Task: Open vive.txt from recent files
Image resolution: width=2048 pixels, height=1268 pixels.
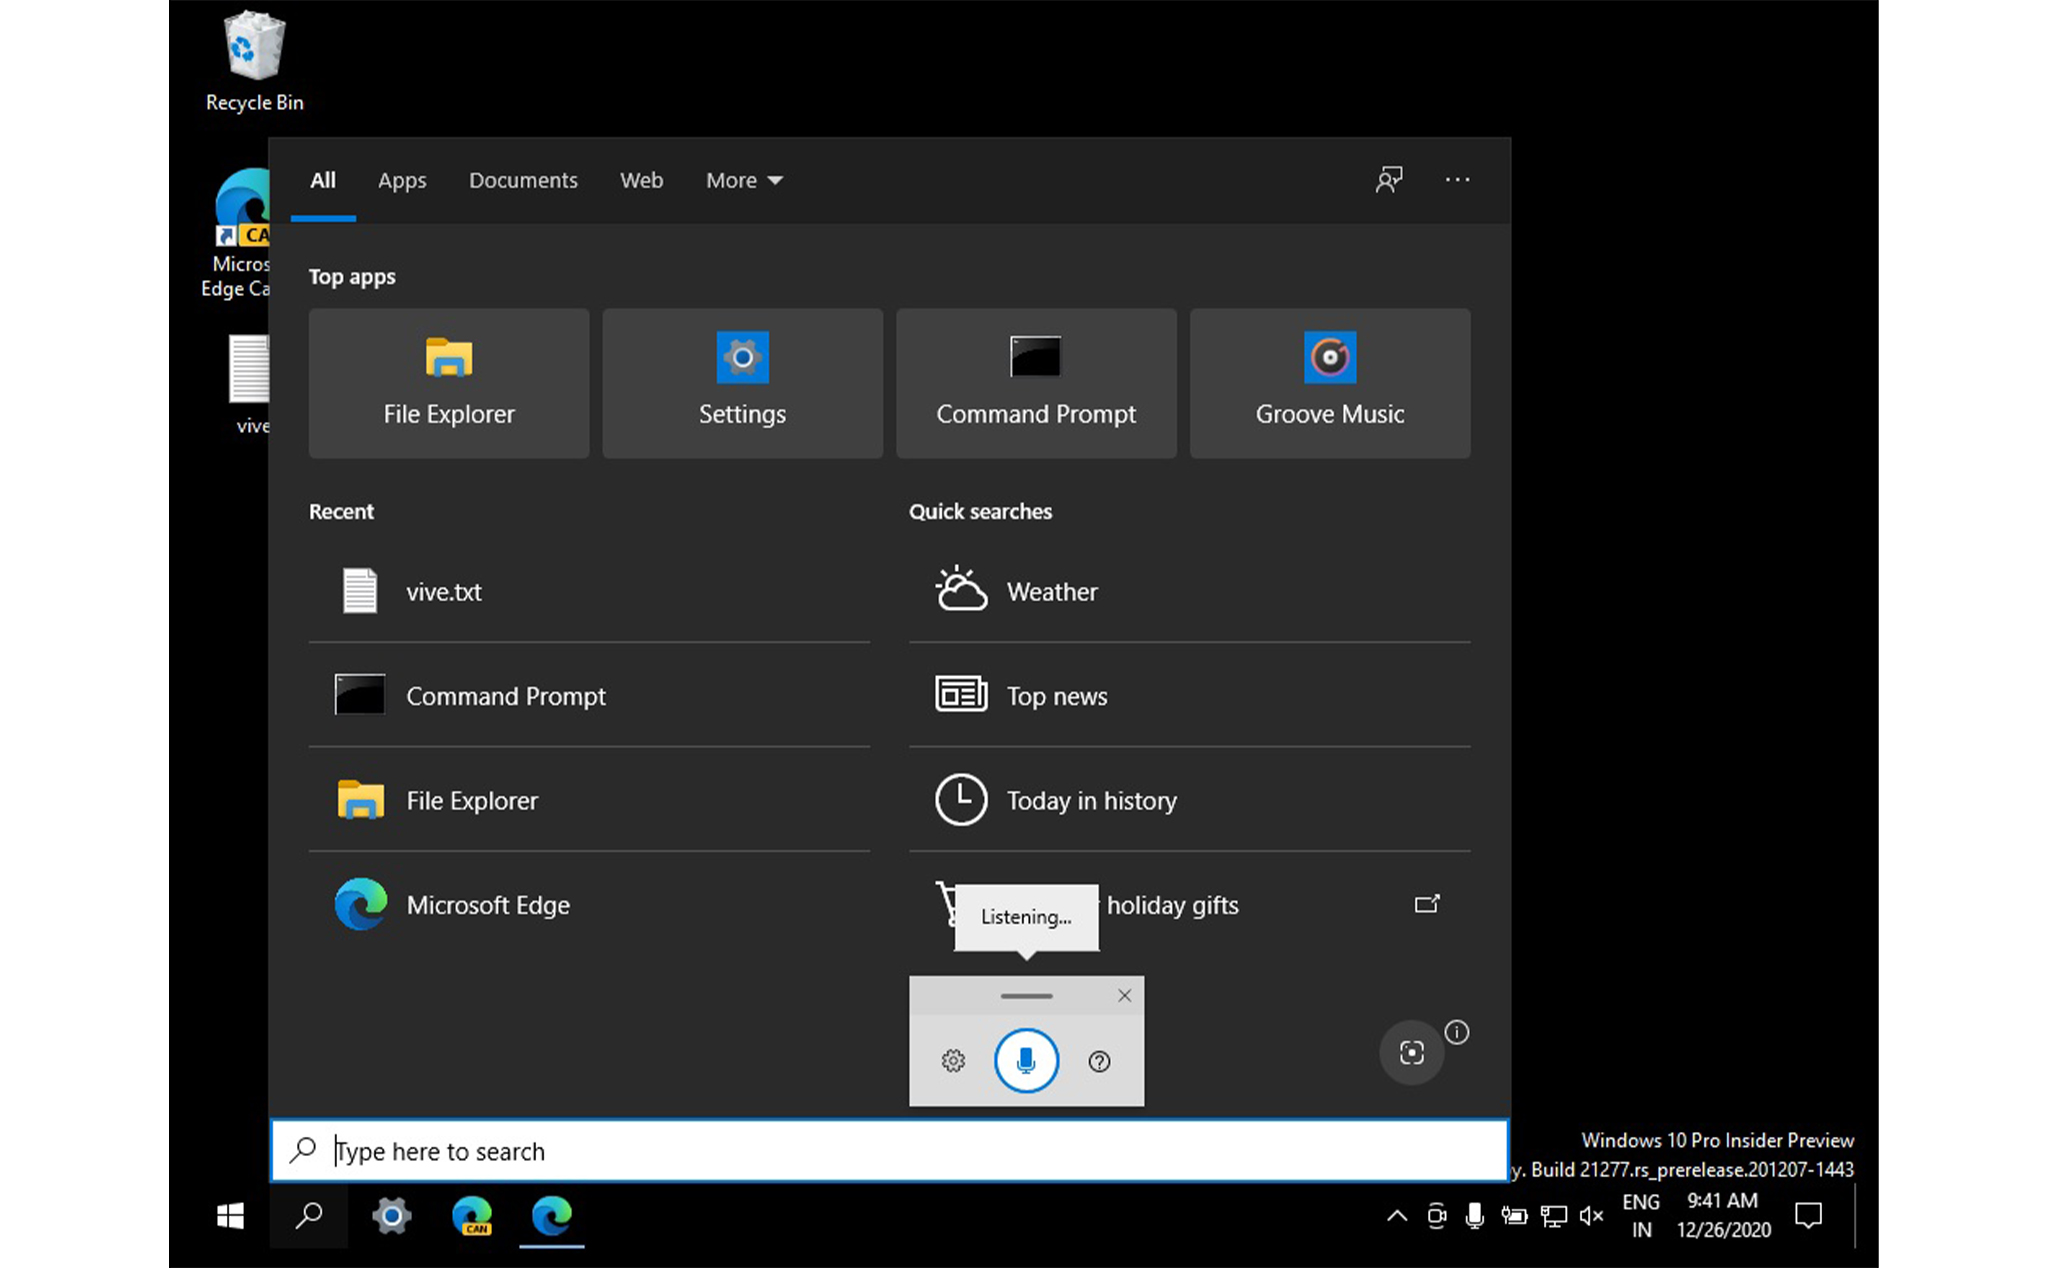Action: pyautogui.click(x=442, y=592)
